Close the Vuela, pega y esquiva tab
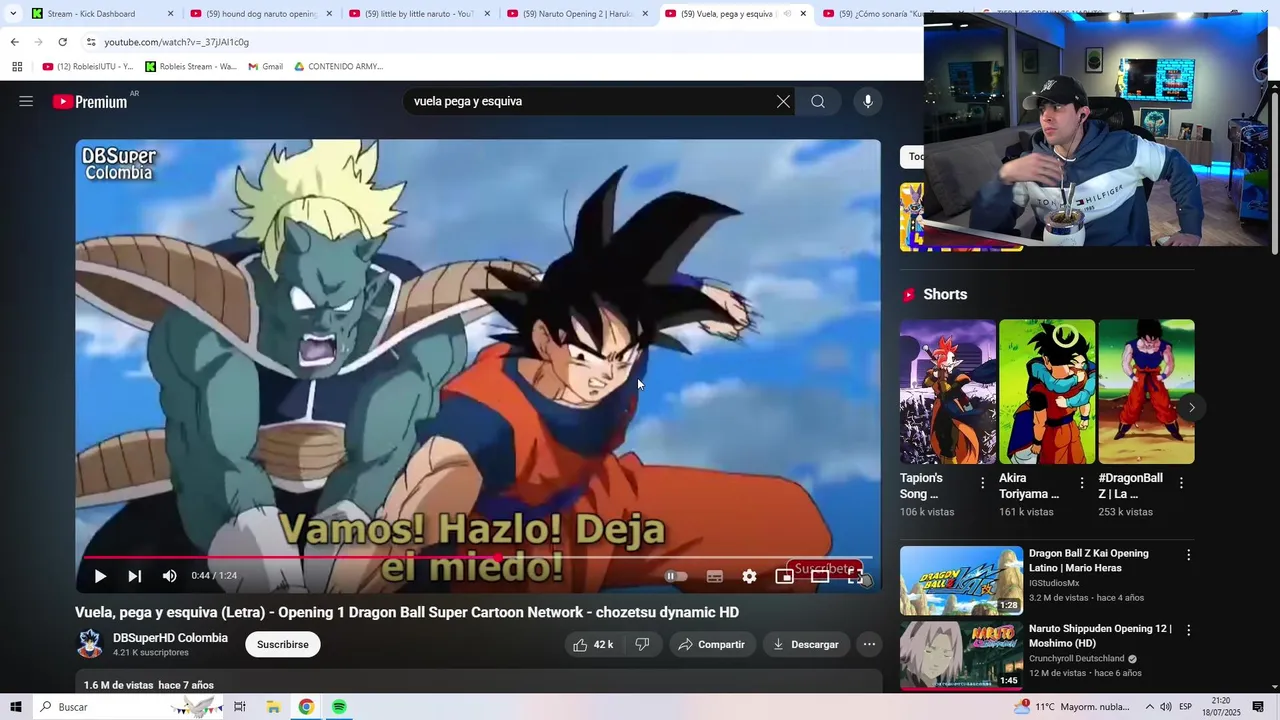 [x=803, y=14]
